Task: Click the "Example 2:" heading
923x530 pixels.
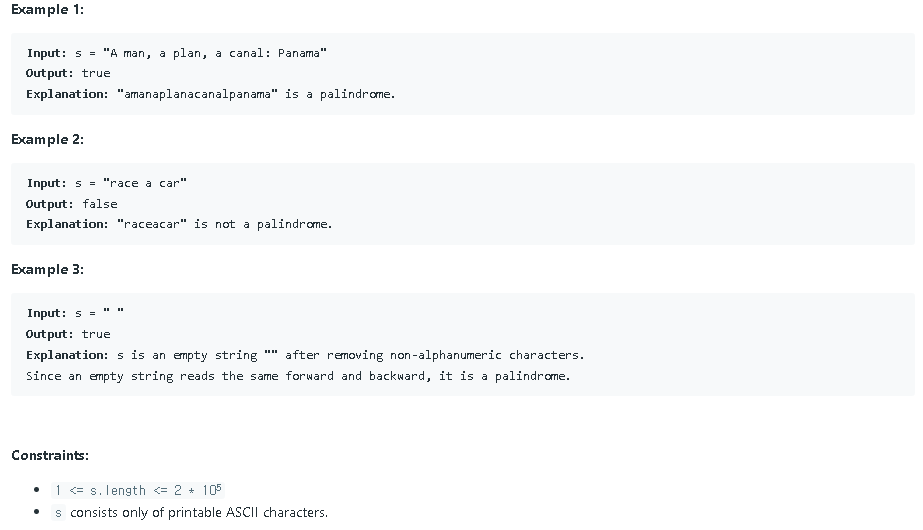Action: (47, 139)
